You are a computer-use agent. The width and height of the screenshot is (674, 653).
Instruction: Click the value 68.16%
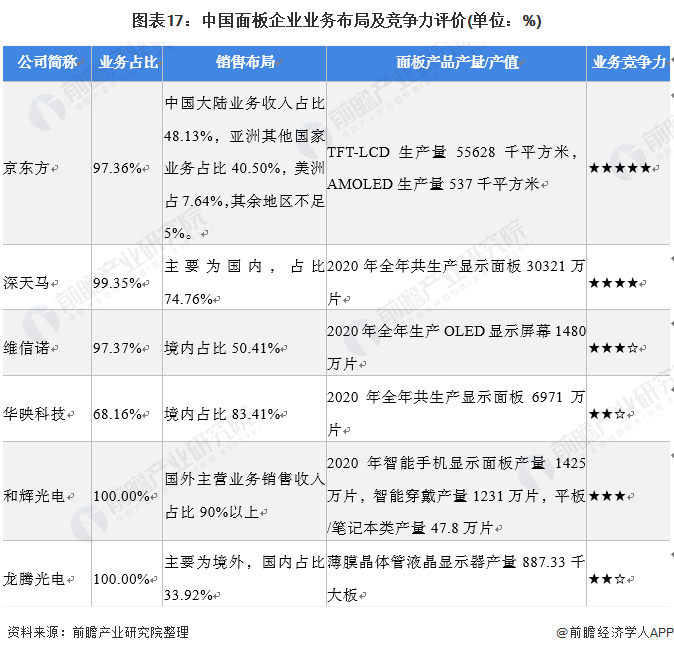(x=117, y=414)
